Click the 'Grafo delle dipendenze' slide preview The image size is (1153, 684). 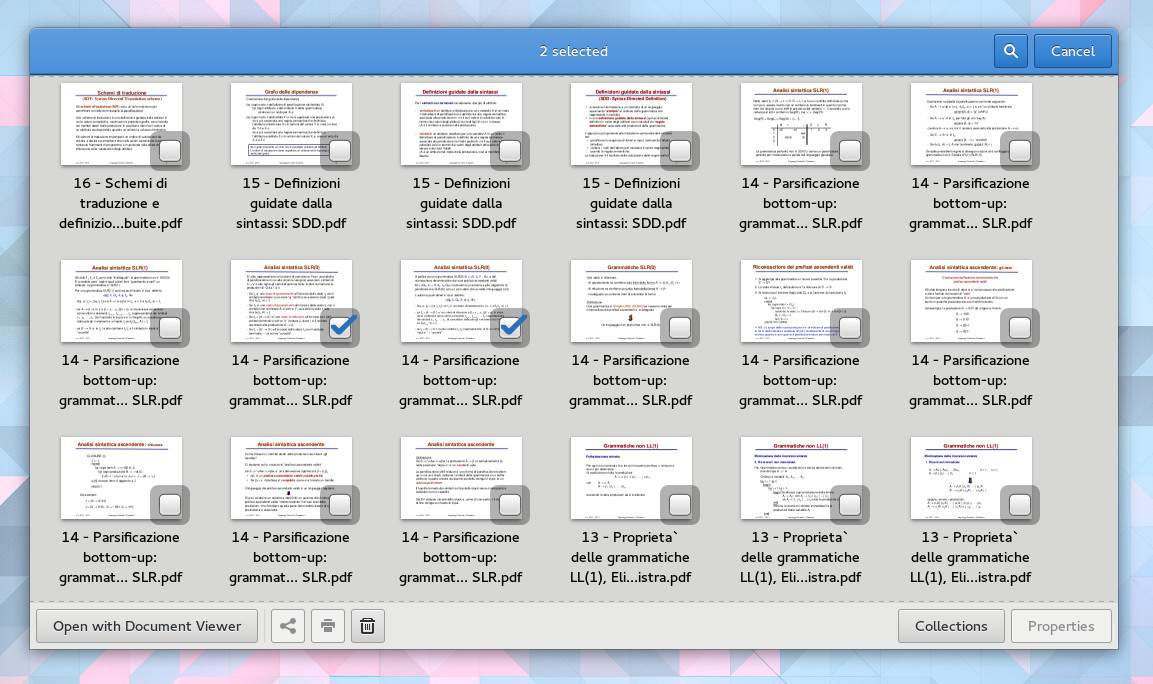(291, 123)
